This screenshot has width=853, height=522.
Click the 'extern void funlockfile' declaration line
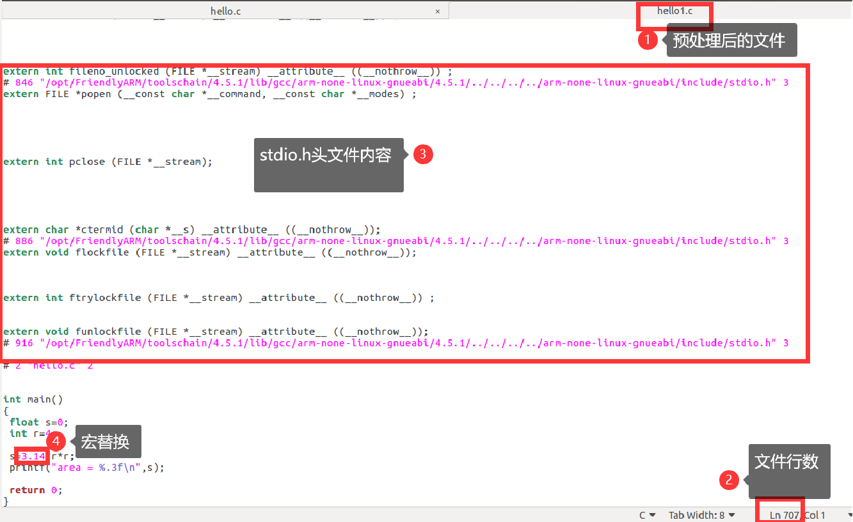click(216, 331)
